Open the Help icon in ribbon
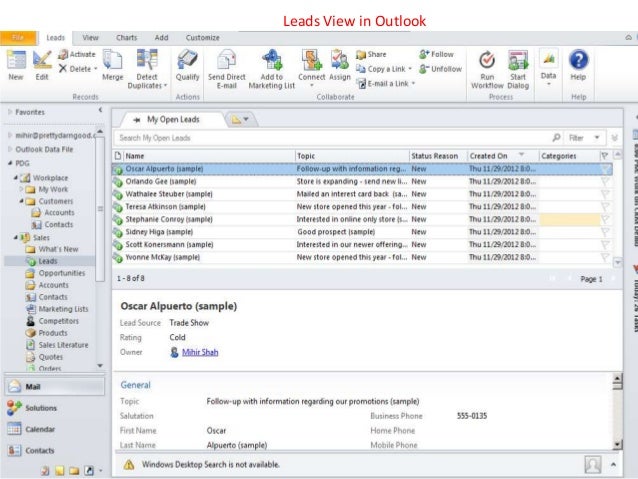The image size is (638, 479). click(x=578, y=60)
